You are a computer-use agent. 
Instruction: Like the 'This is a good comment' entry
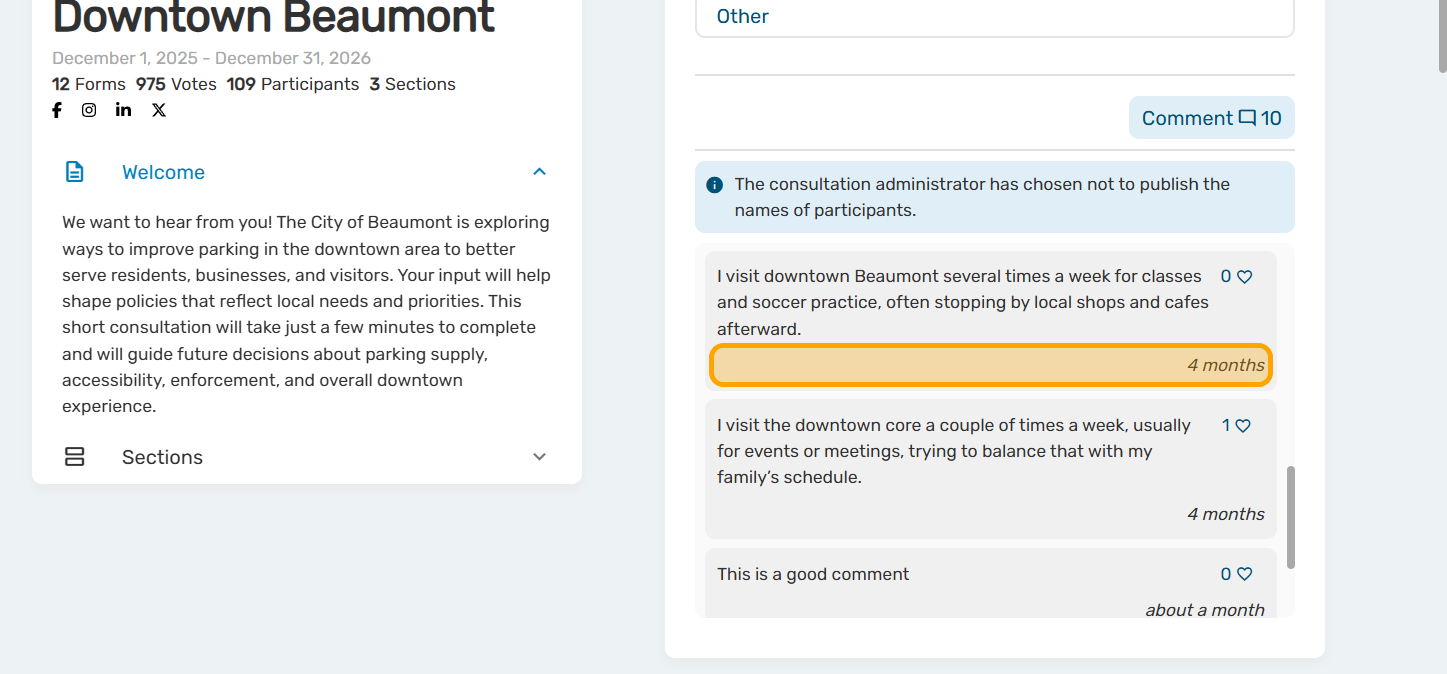[1244, 574]
